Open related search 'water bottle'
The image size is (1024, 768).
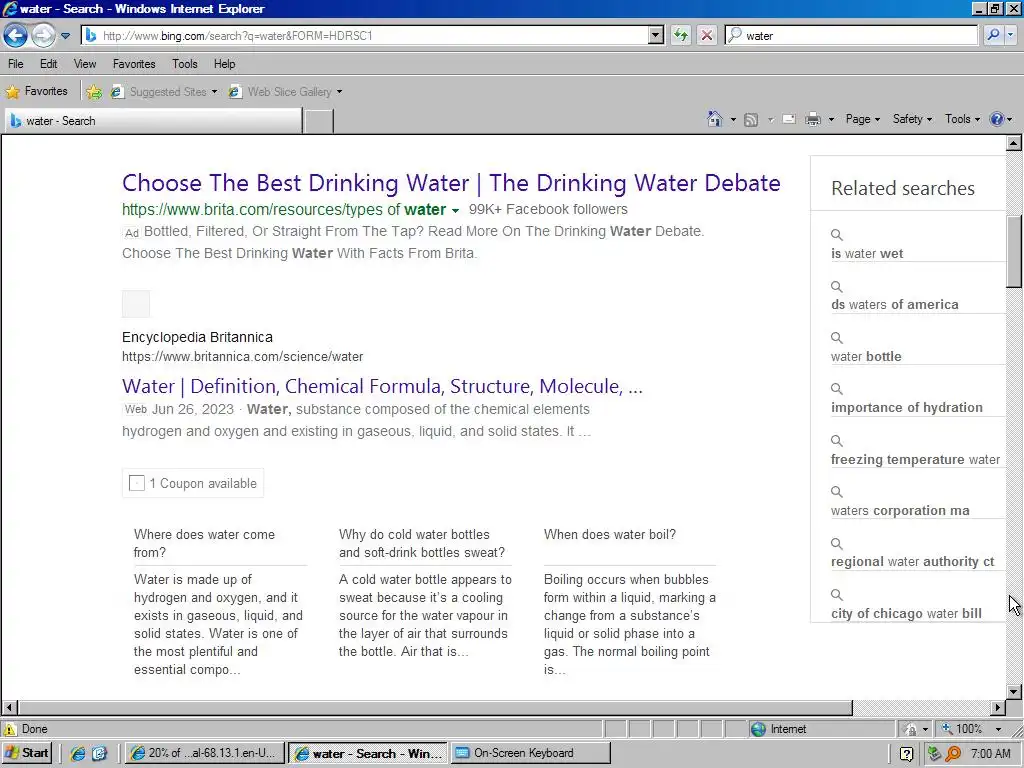pos(866,357)
